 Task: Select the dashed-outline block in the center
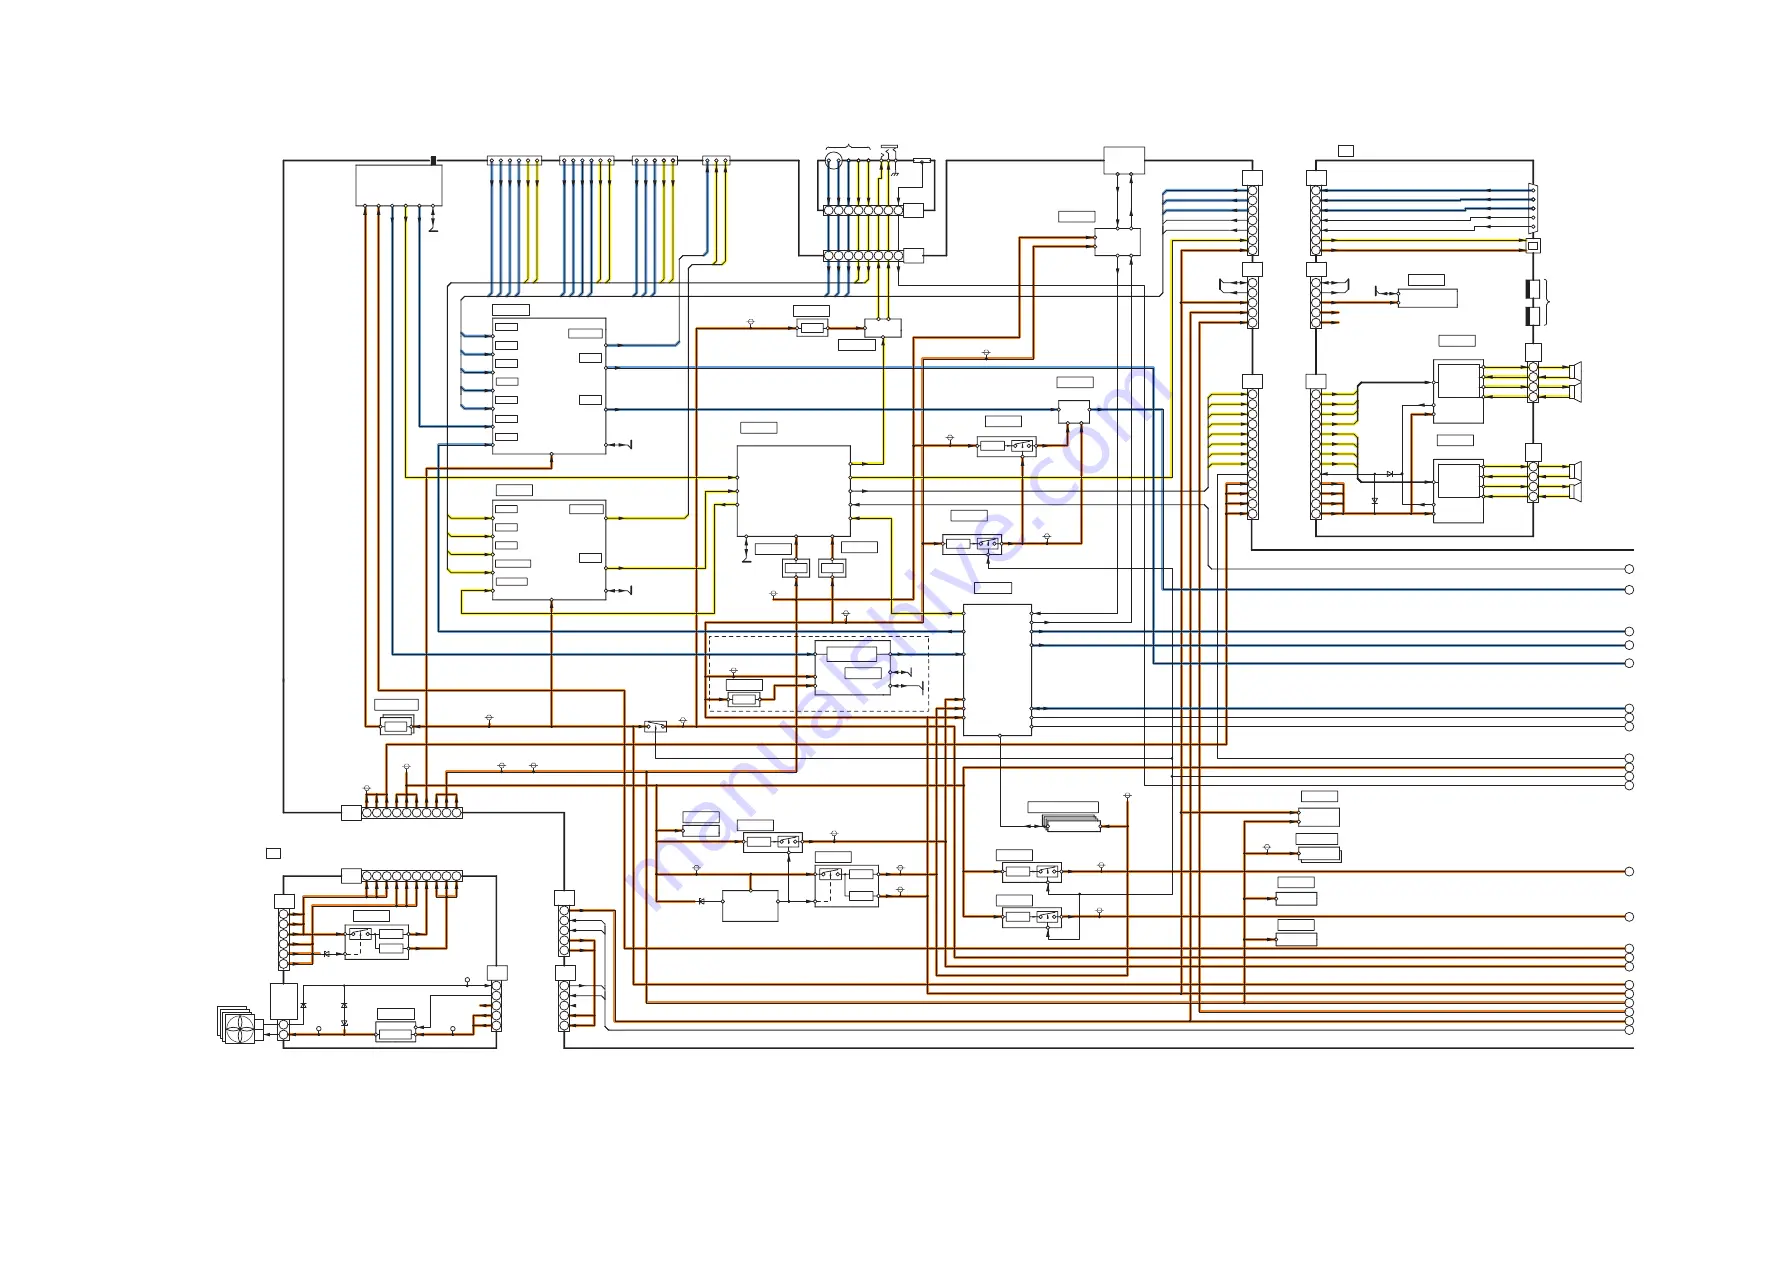pyautogui.click(x=818, y=674)
